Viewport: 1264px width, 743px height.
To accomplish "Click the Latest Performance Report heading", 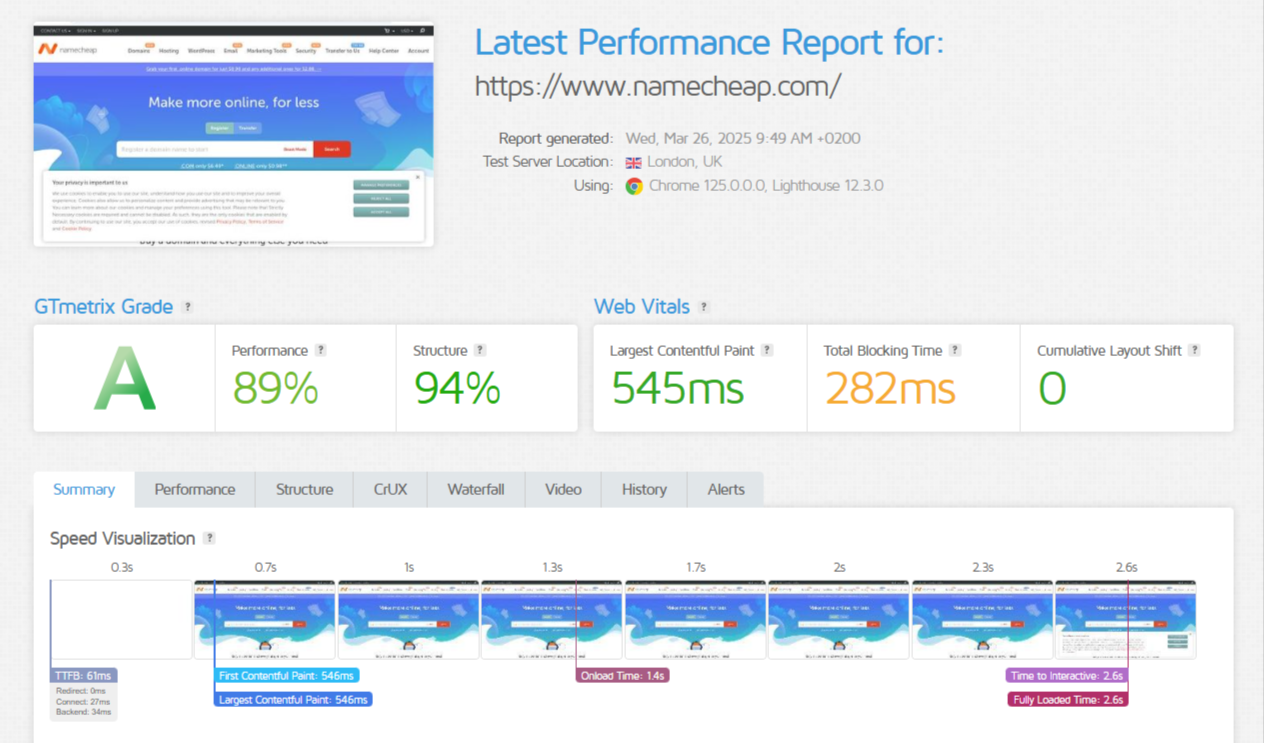I will pyautogui.click(x=709, y=42).
